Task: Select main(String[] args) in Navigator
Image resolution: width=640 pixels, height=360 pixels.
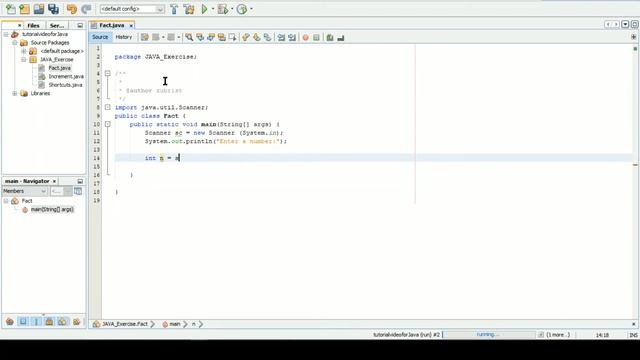Action: point(52,209)
